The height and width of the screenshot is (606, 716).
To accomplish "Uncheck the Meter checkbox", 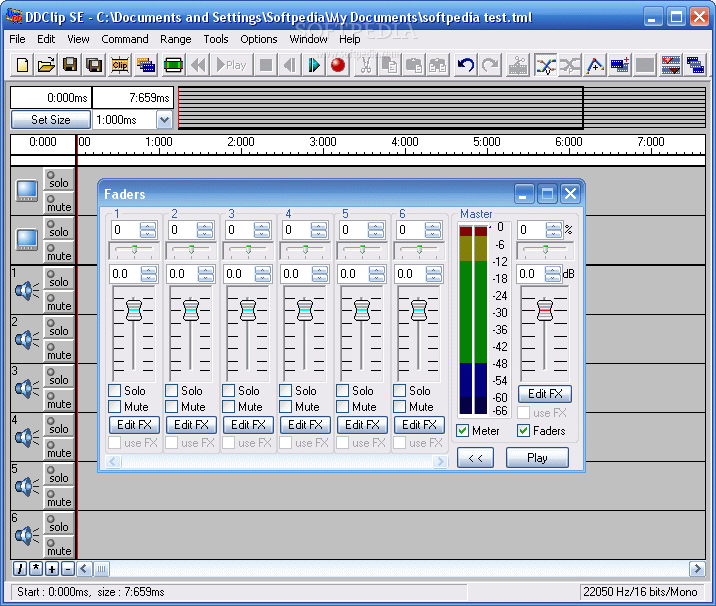I will point(462,431).
